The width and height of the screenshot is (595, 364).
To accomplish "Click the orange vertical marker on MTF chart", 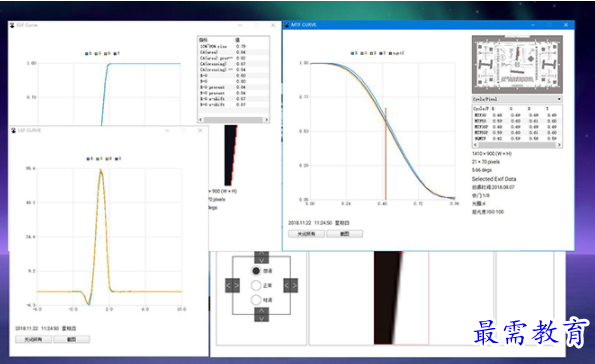I will (386, 154).
